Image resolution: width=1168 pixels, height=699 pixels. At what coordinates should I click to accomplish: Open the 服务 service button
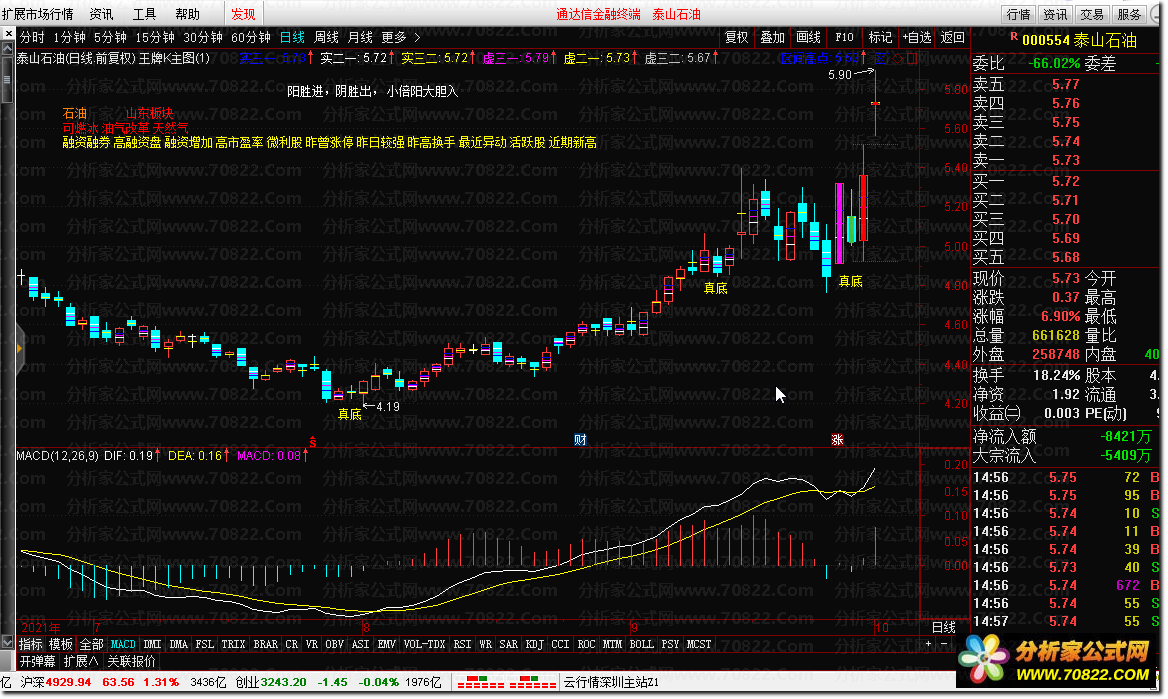click(1129, 14)
